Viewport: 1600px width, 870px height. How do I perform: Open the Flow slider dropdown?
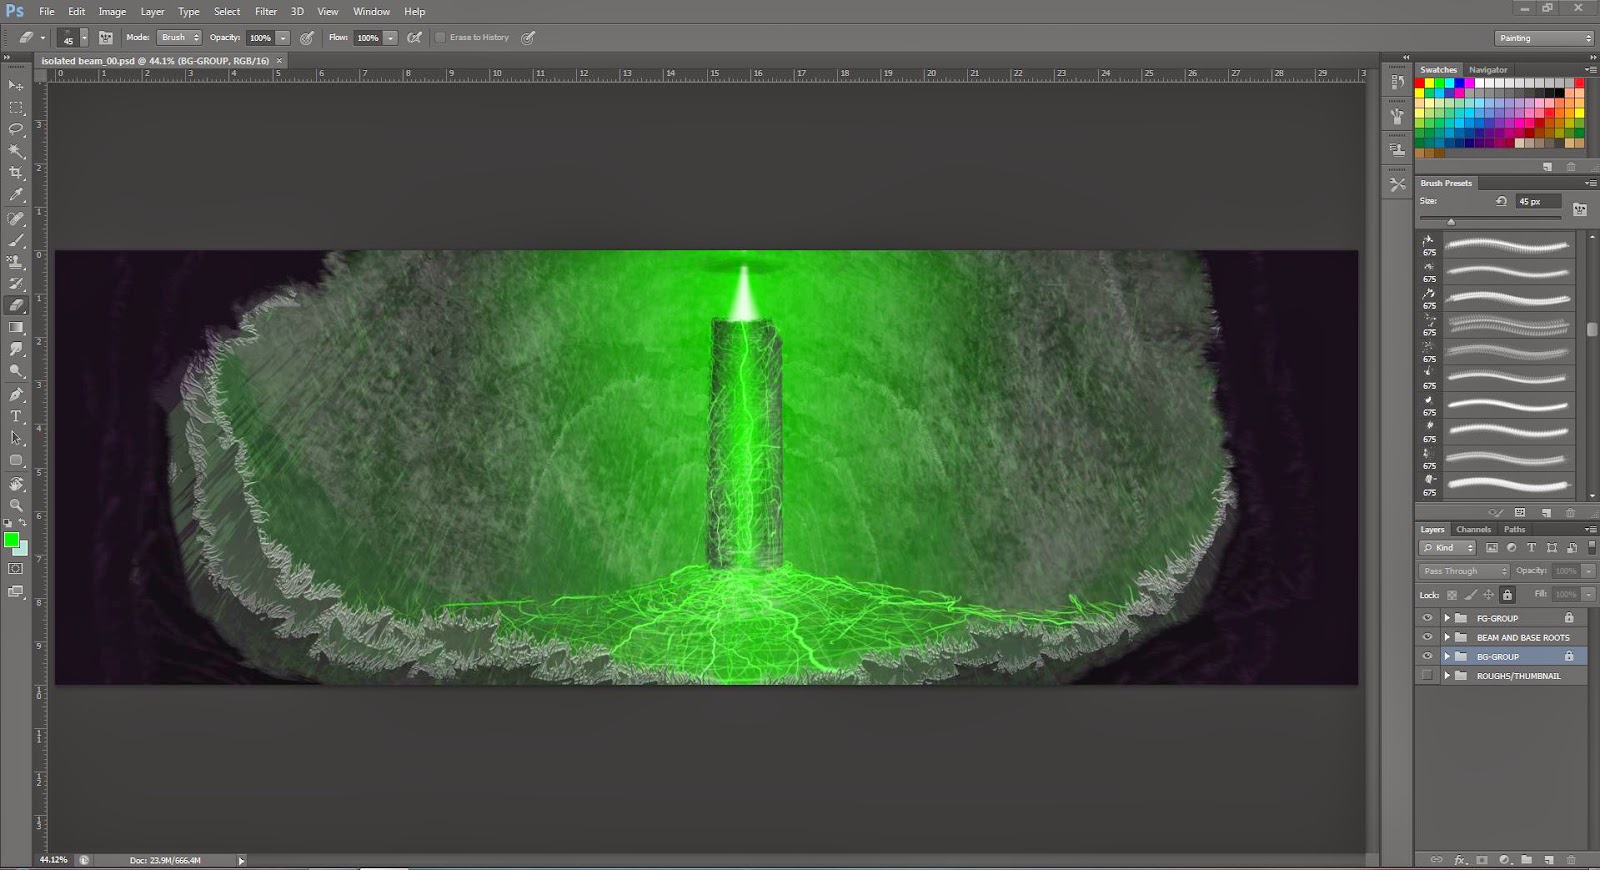click(x=391, y=37)
